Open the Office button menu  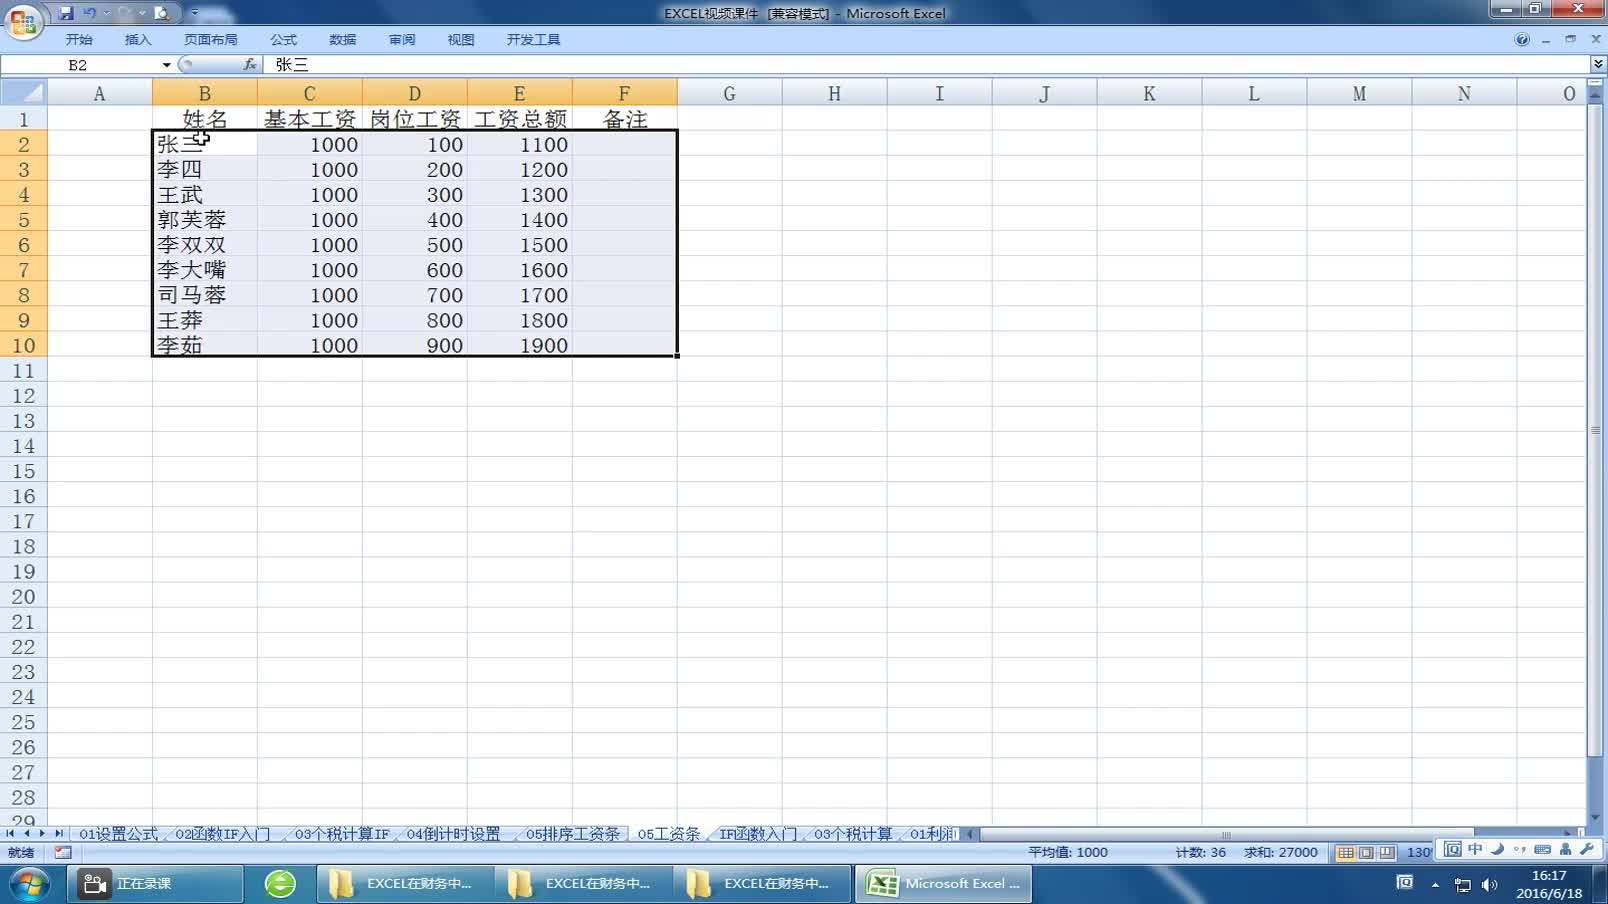[x=22, y=21]
